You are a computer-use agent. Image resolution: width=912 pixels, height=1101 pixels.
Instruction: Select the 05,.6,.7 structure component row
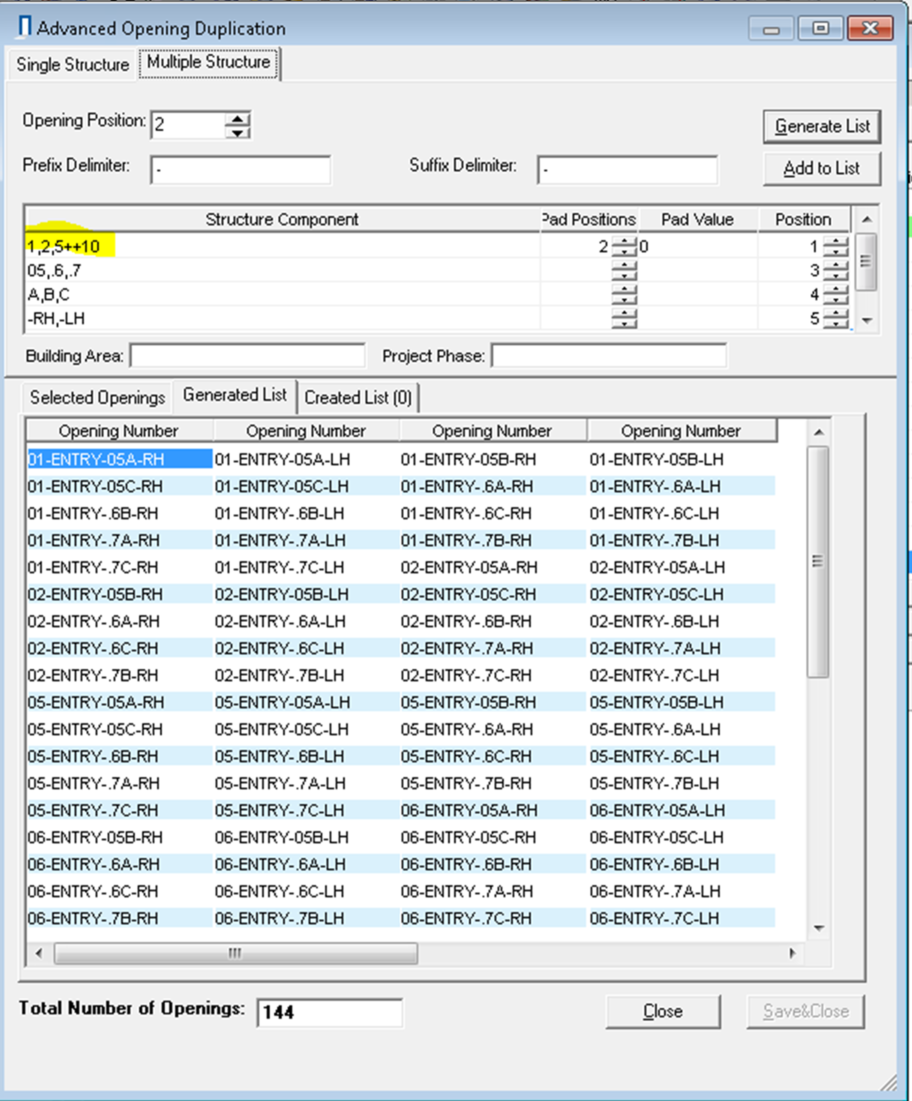(282, 270)
